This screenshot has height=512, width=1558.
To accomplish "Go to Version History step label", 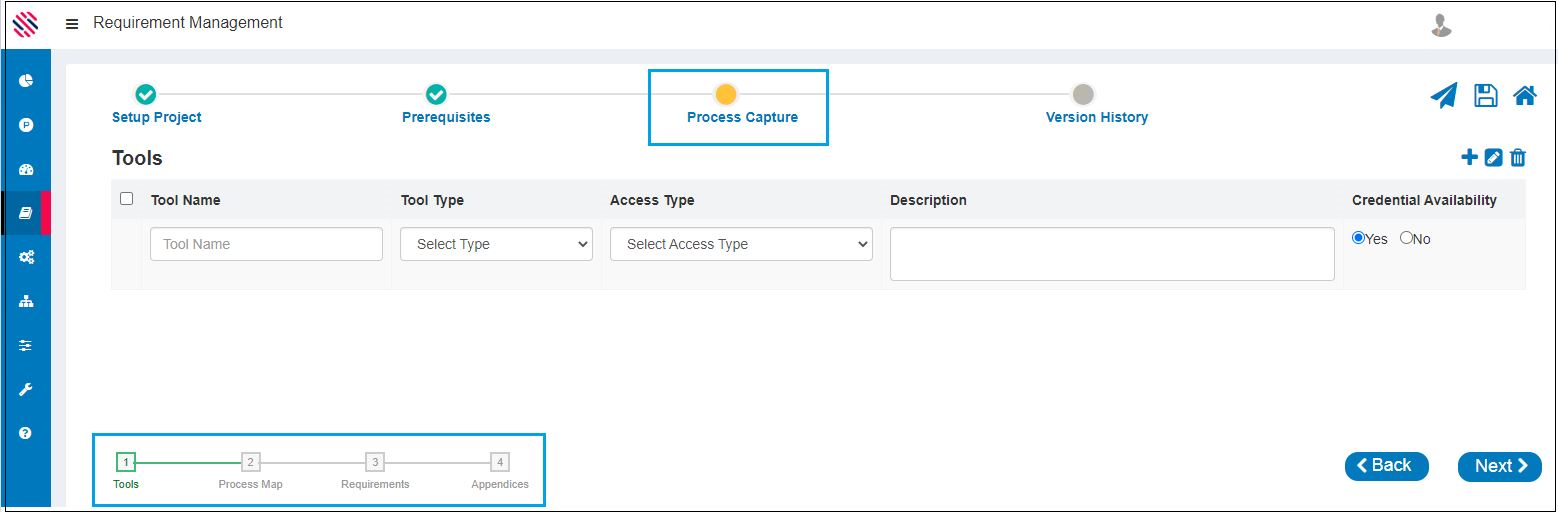I will coord(1097,117).
